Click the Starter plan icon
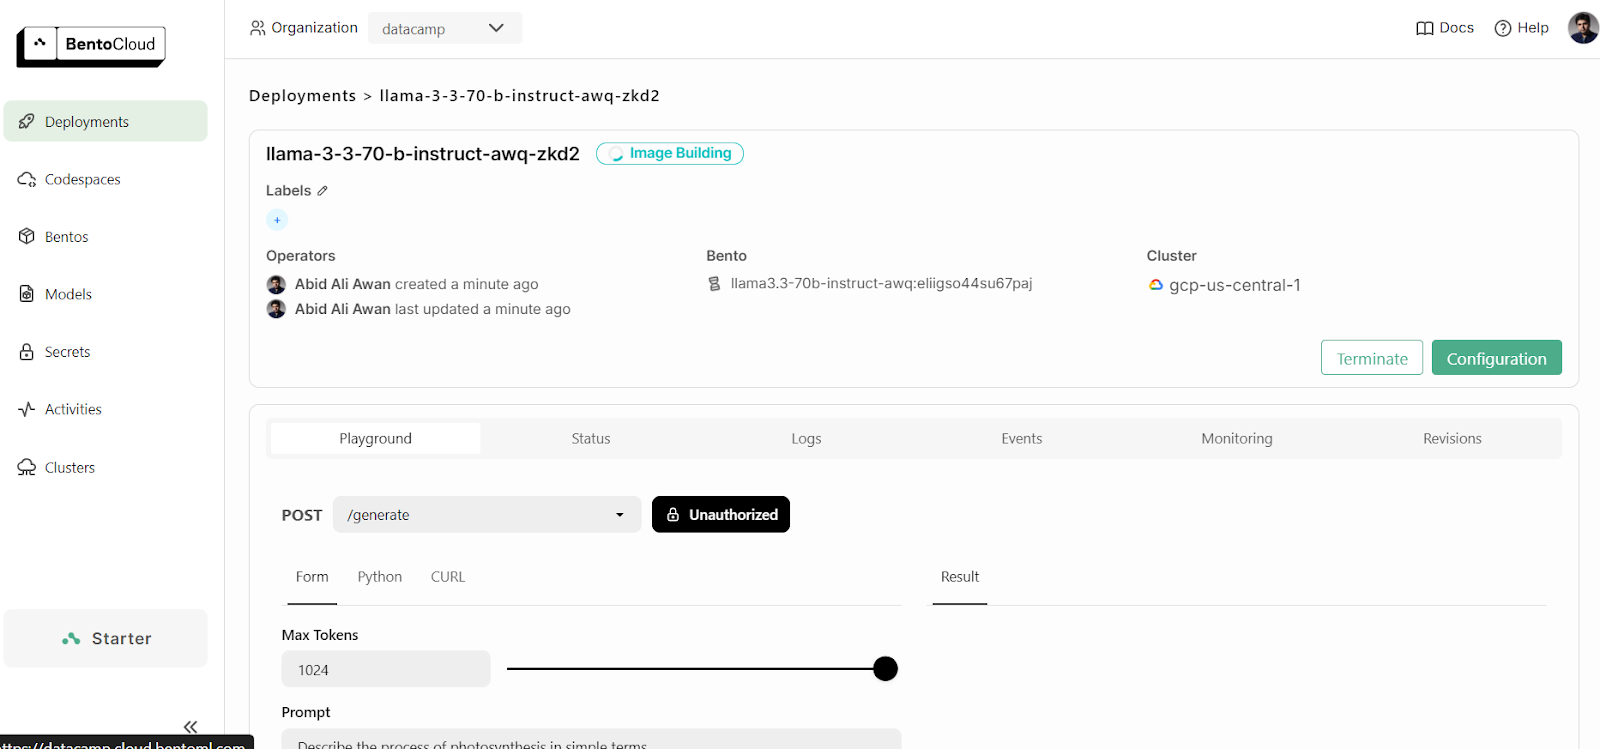Image resolution: width=1600 pixels, height=749 pixels. (71, 639)
